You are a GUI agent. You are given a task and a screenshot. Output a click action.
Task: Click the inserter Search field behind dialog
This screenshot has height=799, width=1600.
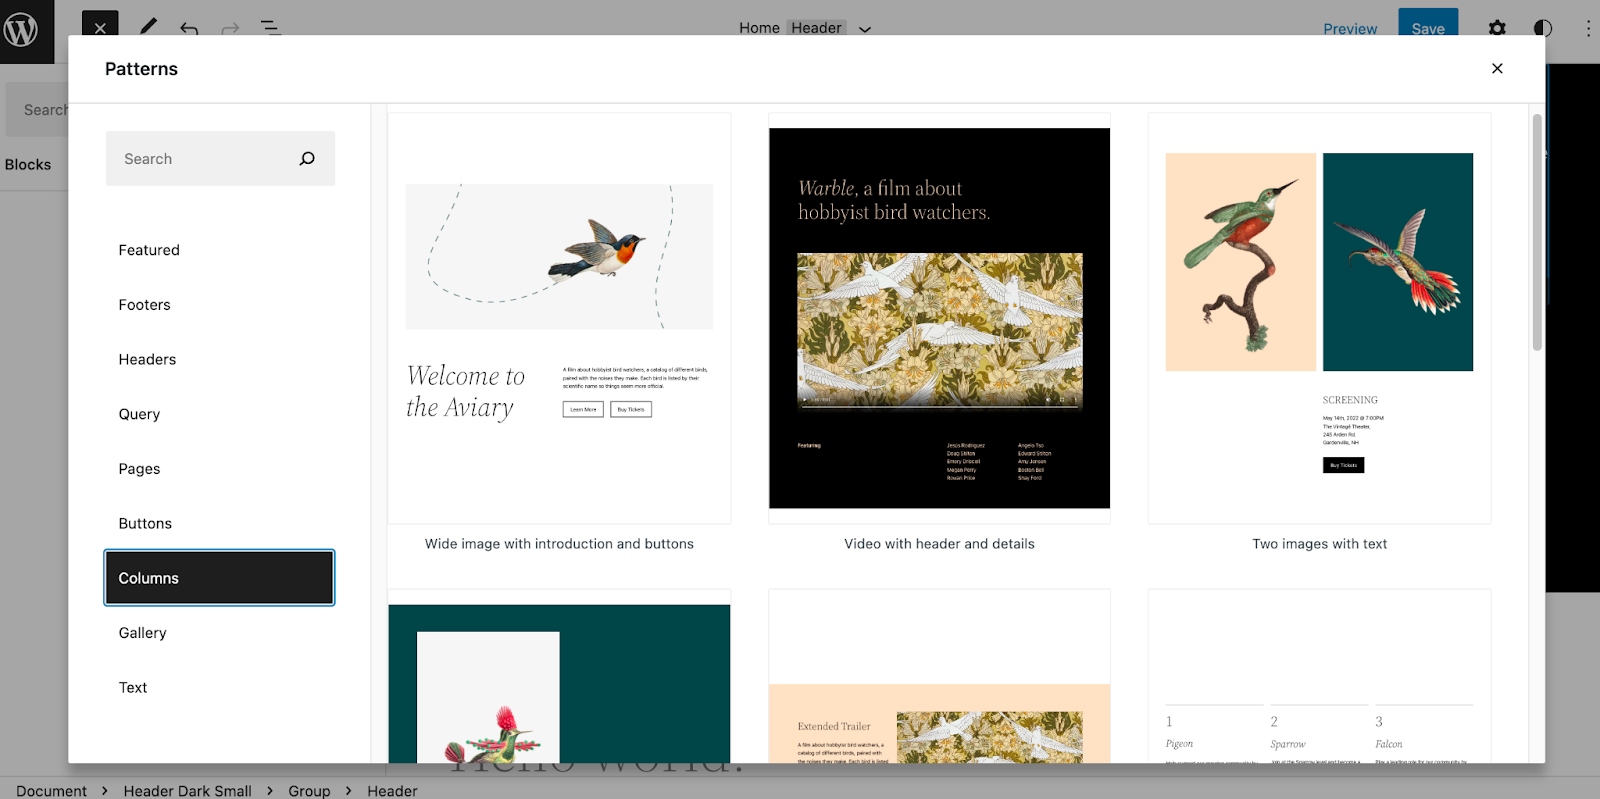click(x=38, y=110)
